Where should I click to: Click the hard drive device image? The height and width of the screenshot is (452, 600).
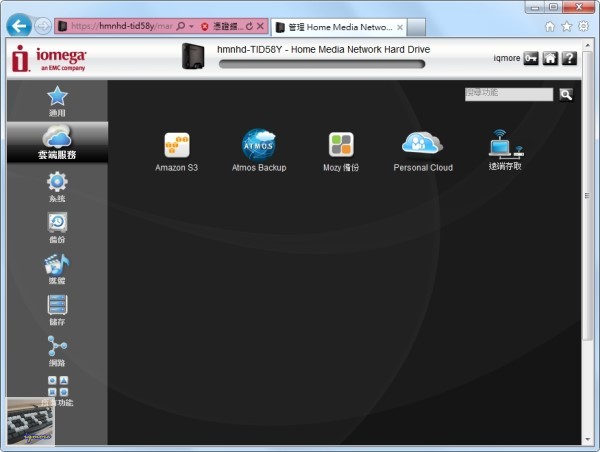click(x=193, y=57)
